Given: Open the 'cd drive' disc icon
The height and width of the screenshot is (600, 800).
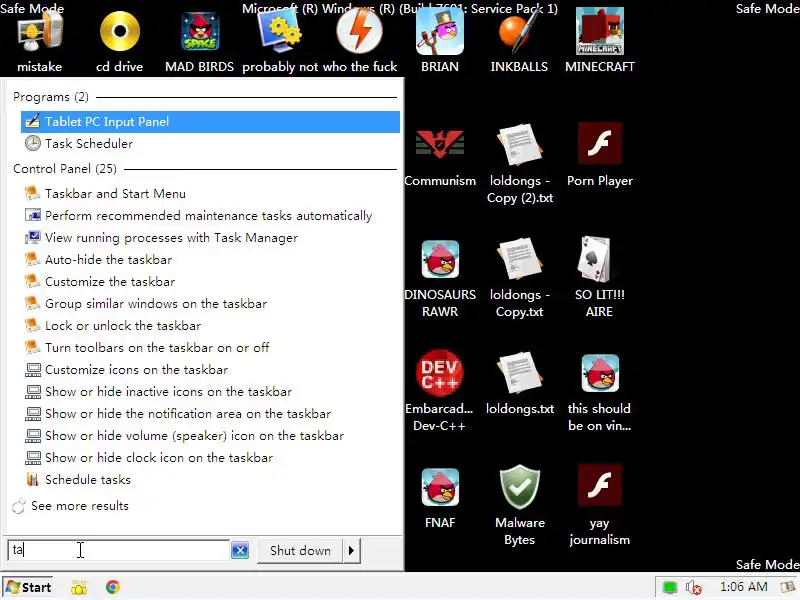Looking at the screenshot, I should [119, 32].
